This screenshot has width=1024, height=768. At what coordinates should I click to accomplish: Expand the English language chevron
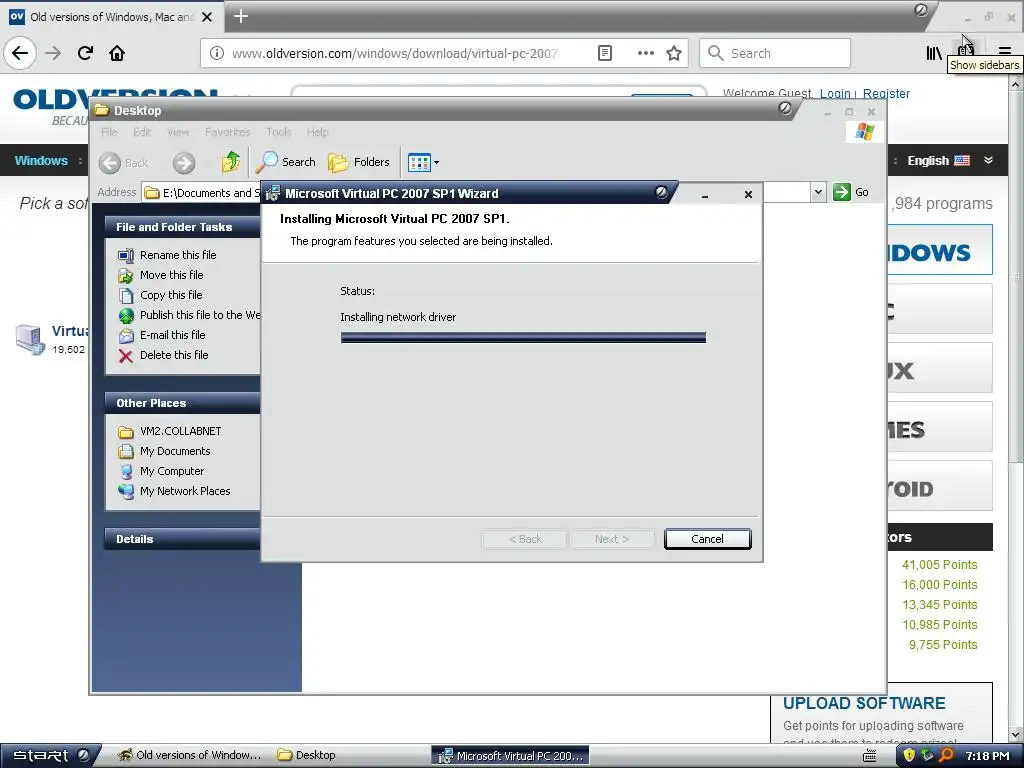(988, 160)
